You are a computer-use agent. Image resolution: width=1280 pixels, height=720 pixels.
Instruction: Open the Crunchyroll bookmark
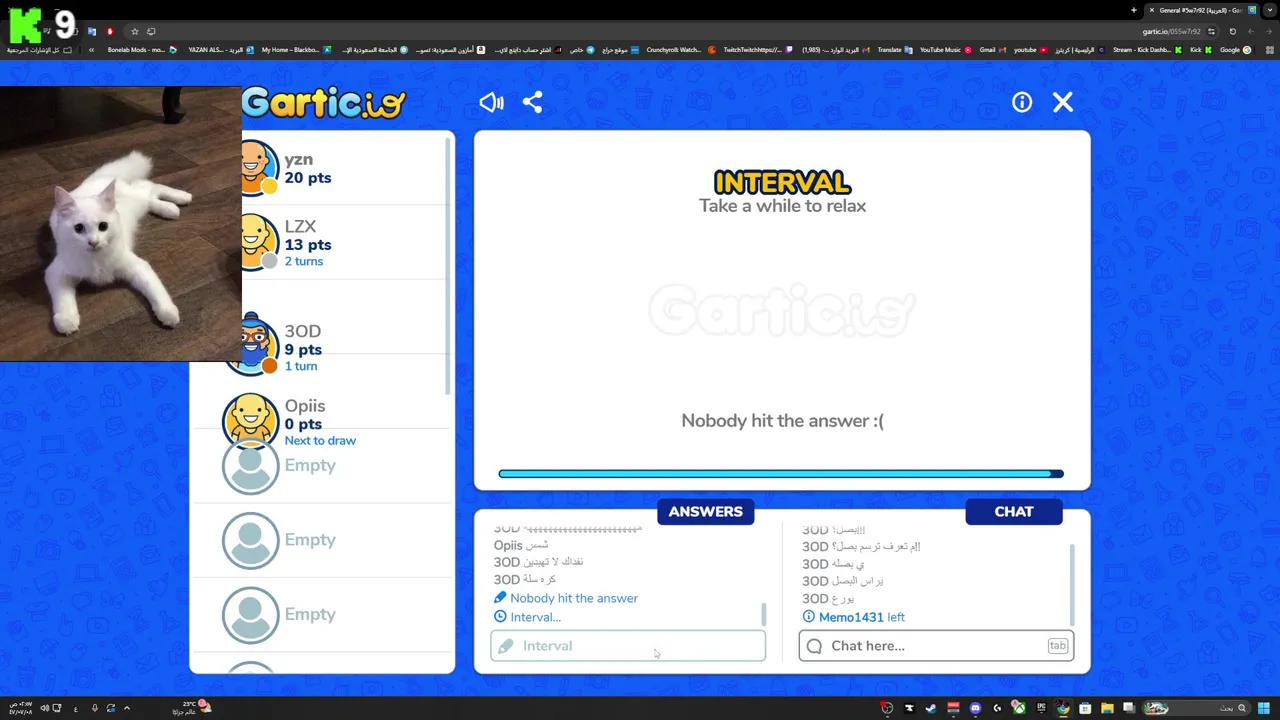coord(681,50)
